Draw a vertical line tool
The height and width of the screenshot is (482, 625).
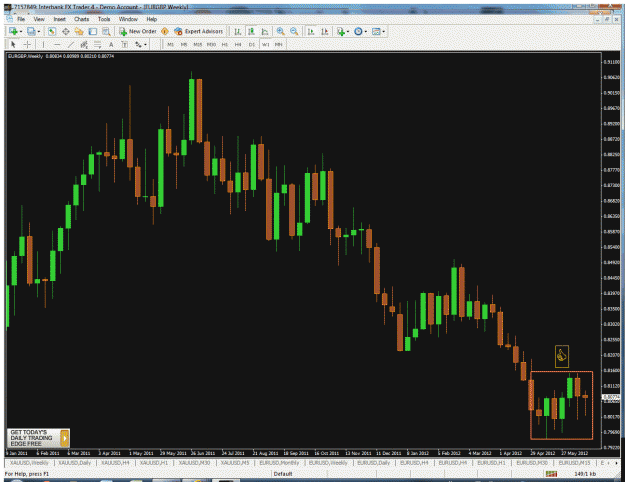43,45
